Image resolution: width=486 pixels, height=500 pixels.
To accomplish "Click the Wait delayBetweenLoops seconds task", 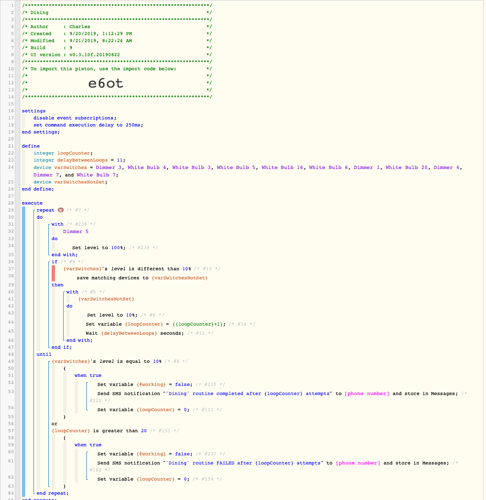I will [135, 333].
